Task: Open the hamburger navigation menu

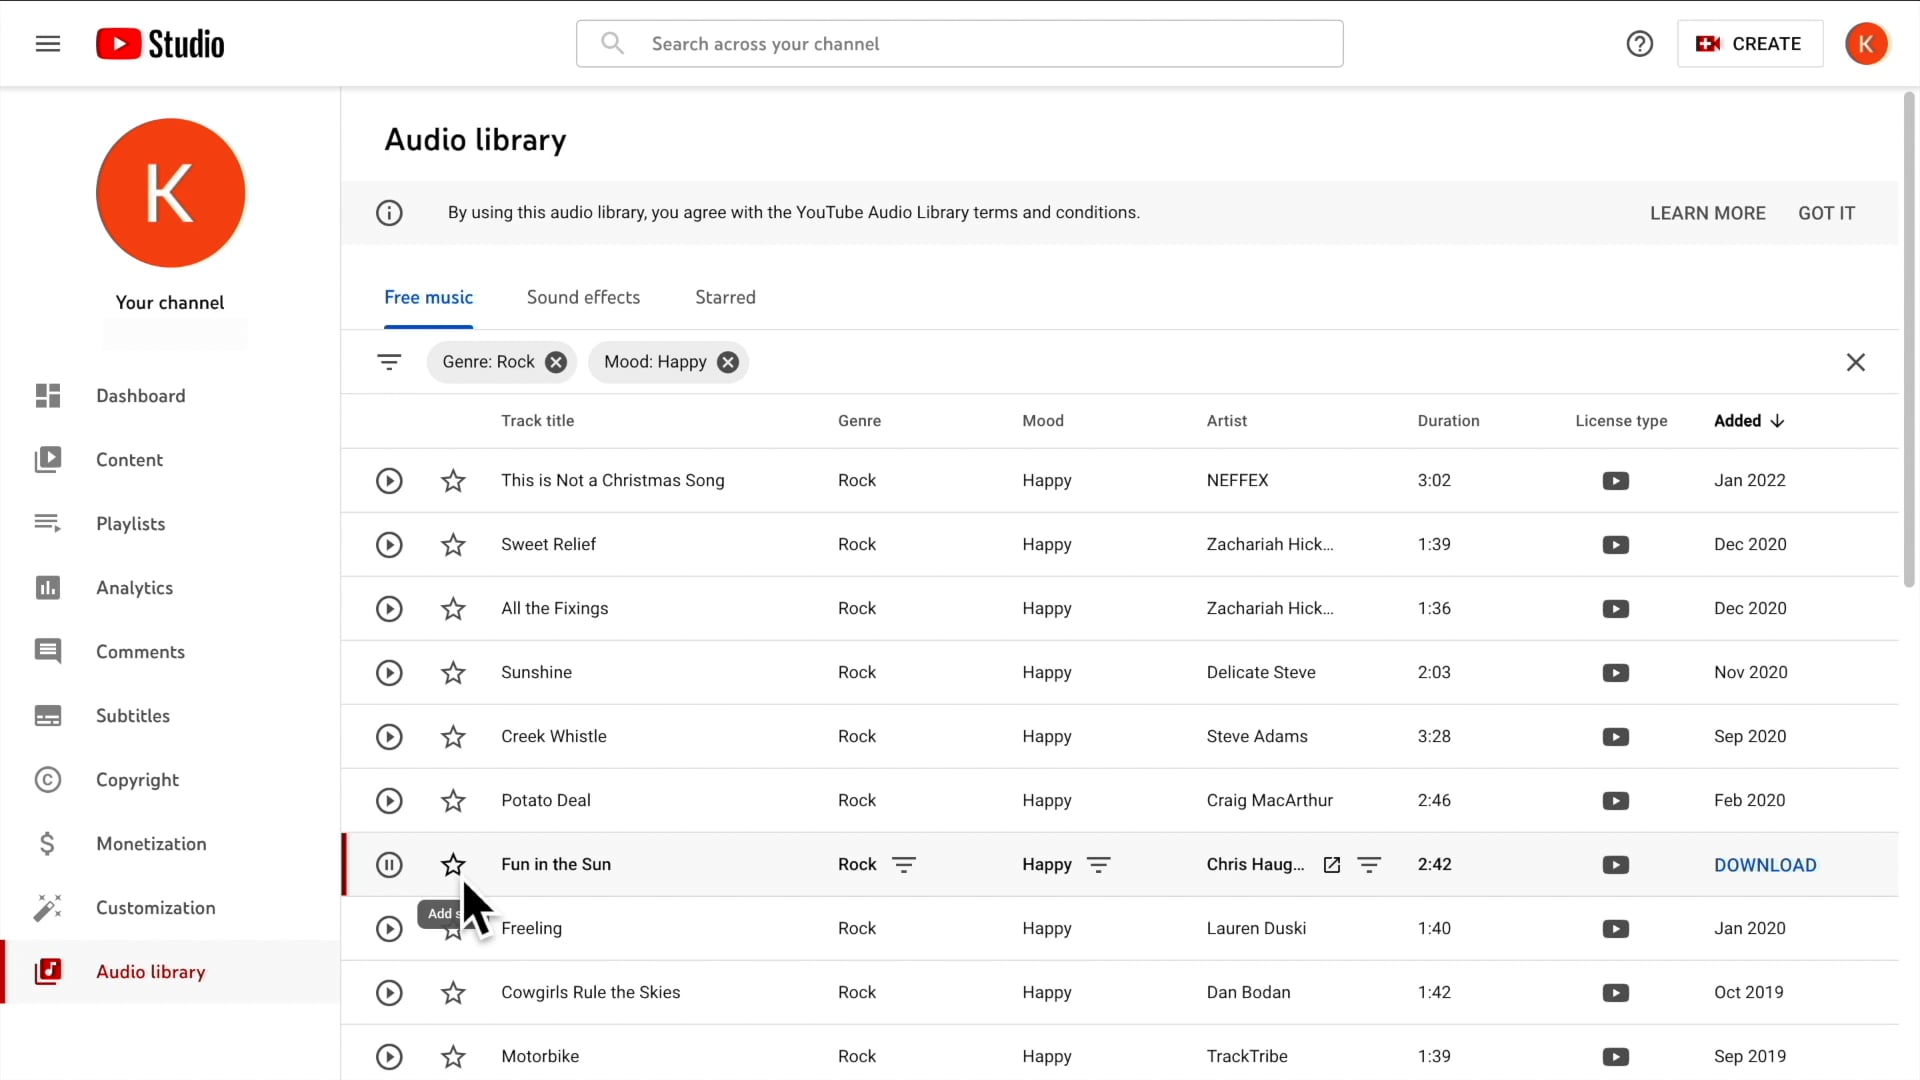Action: point(48,44)
